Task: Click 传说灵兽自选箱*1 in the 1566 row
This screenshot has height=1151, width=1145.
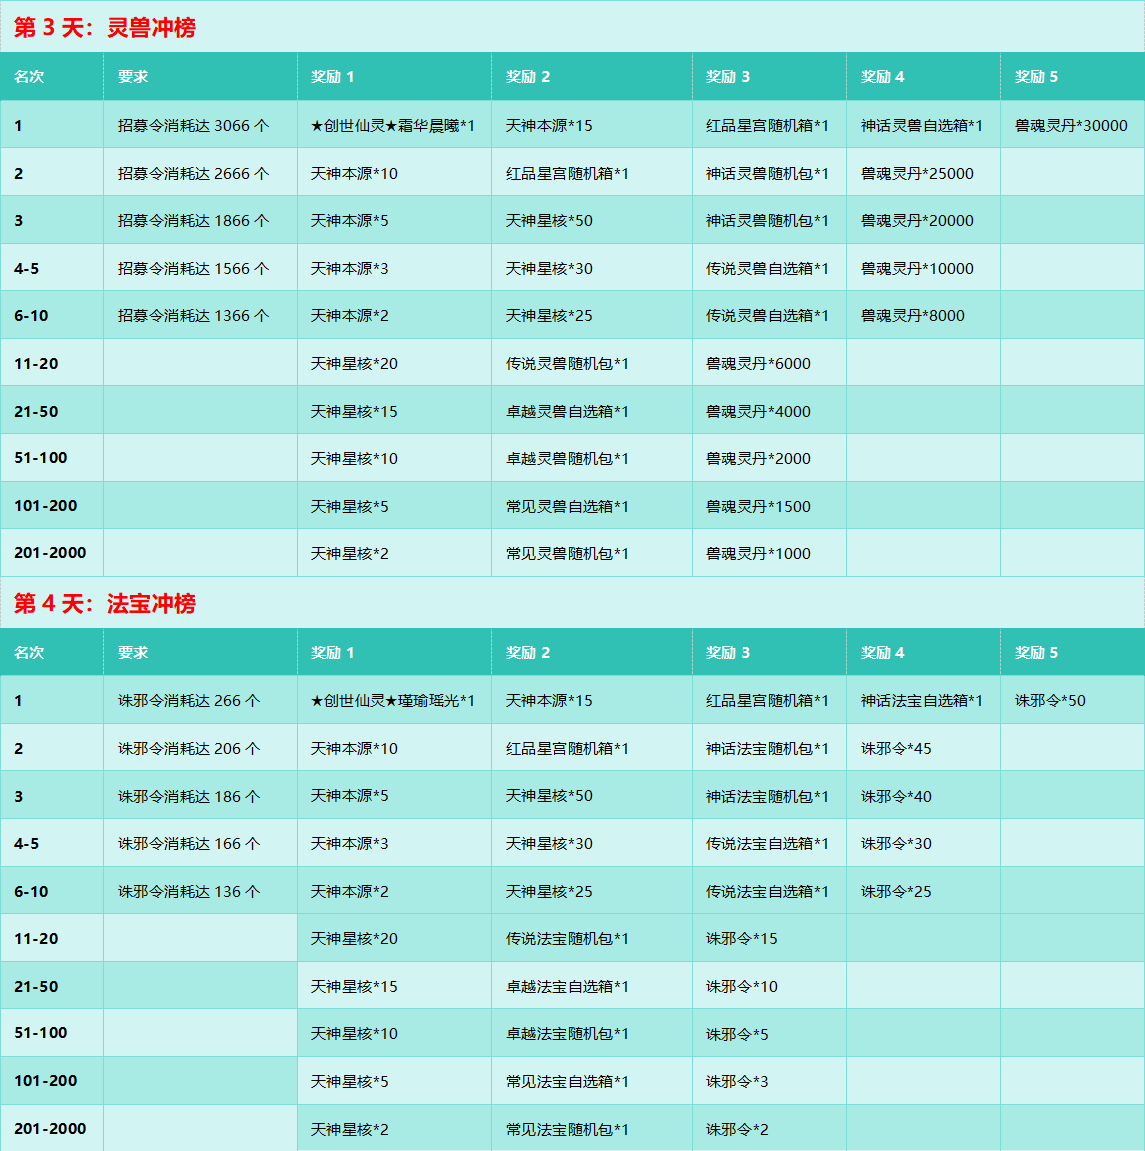Action: tap(767, 269)
